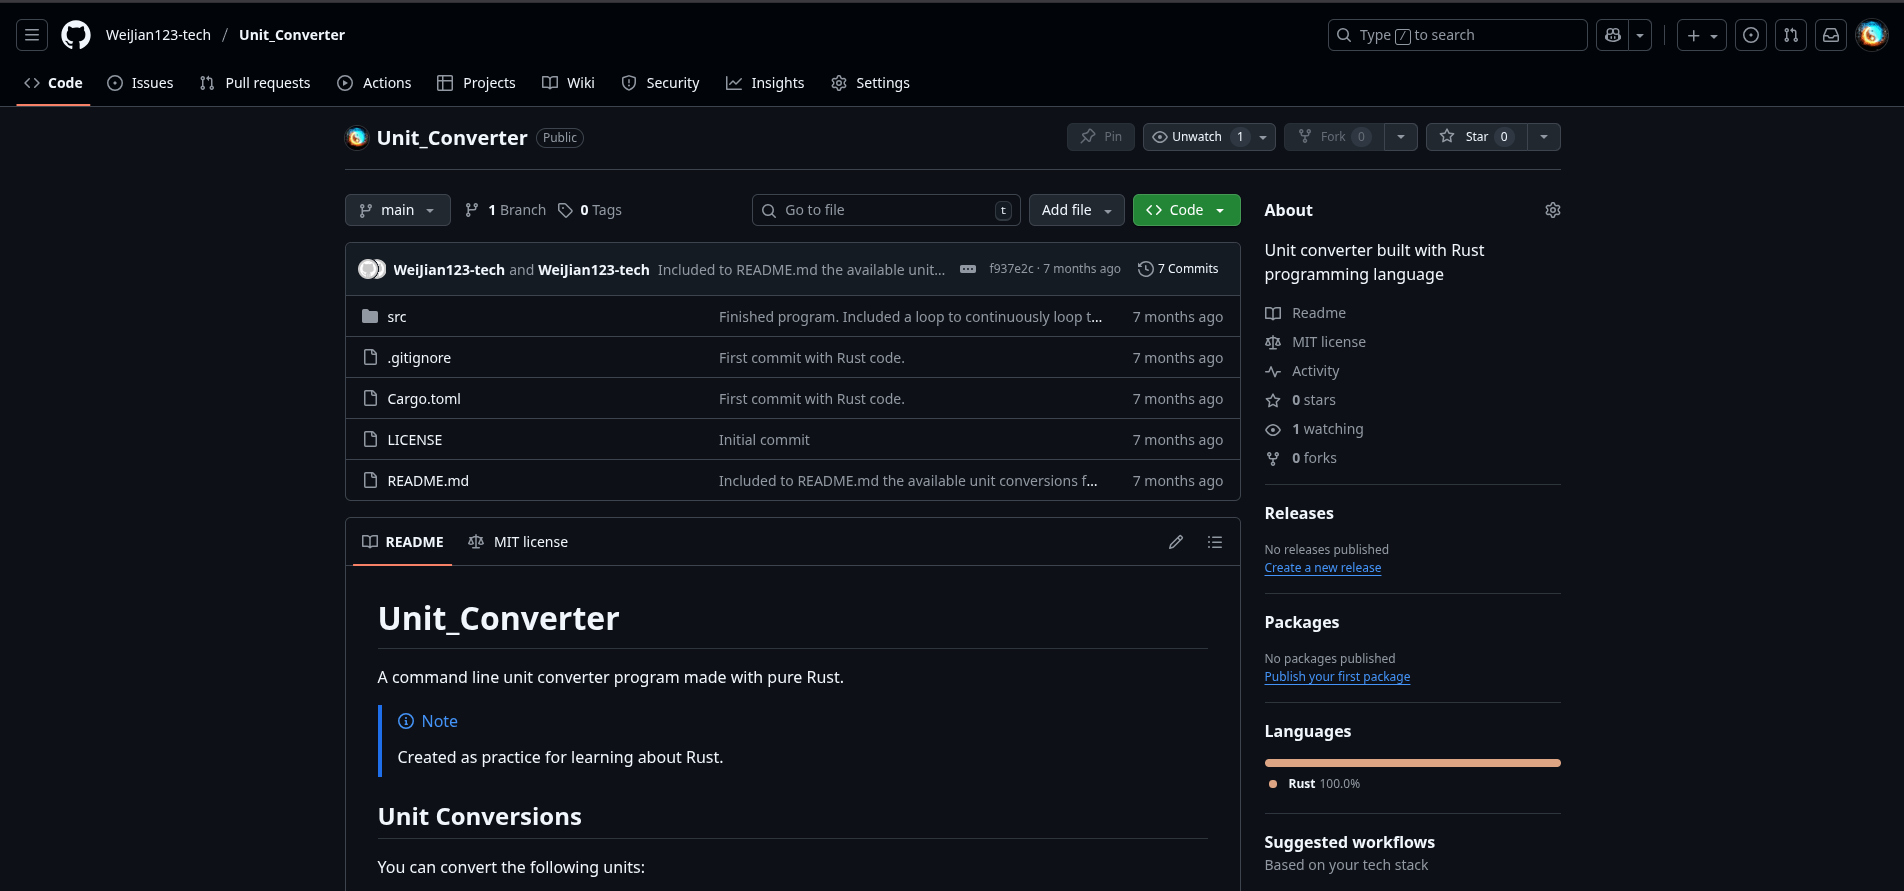Image resolution: width=1904 pixels, height=891 pixels.
Task: Open .gitignore file
Action: pos(419,358)
